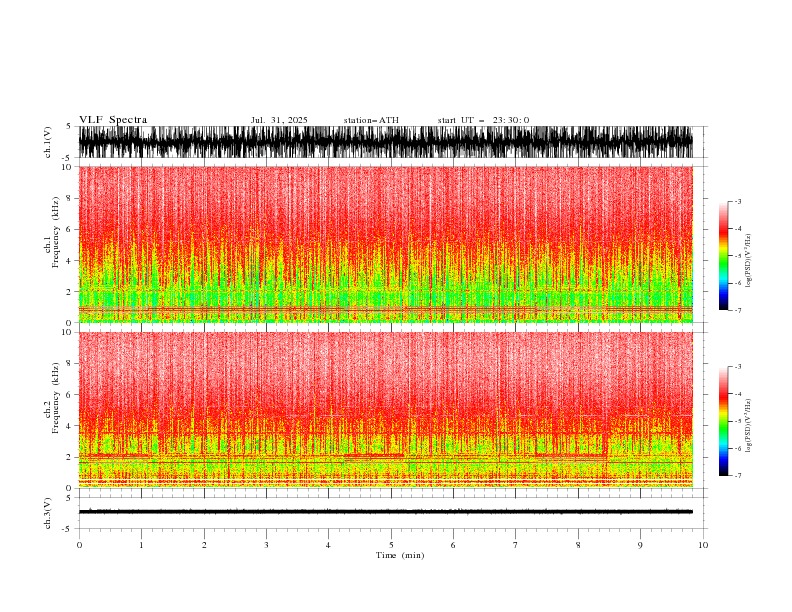The height and width of the screenshot is (612, 792).
Task: Click the "4" kHz tick on ch.2 frequency axis
Action: point(70,426)
